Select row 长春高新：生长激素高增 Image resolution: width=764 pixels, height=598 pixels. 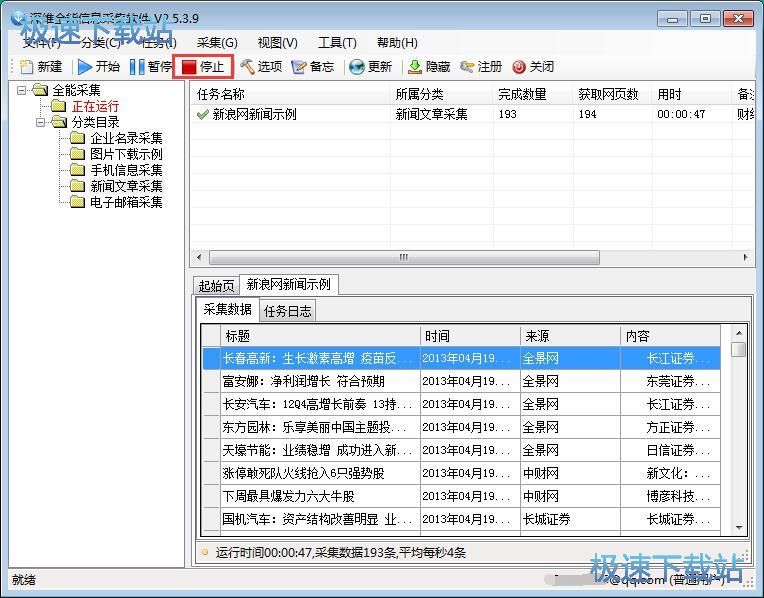coord(461,358)
